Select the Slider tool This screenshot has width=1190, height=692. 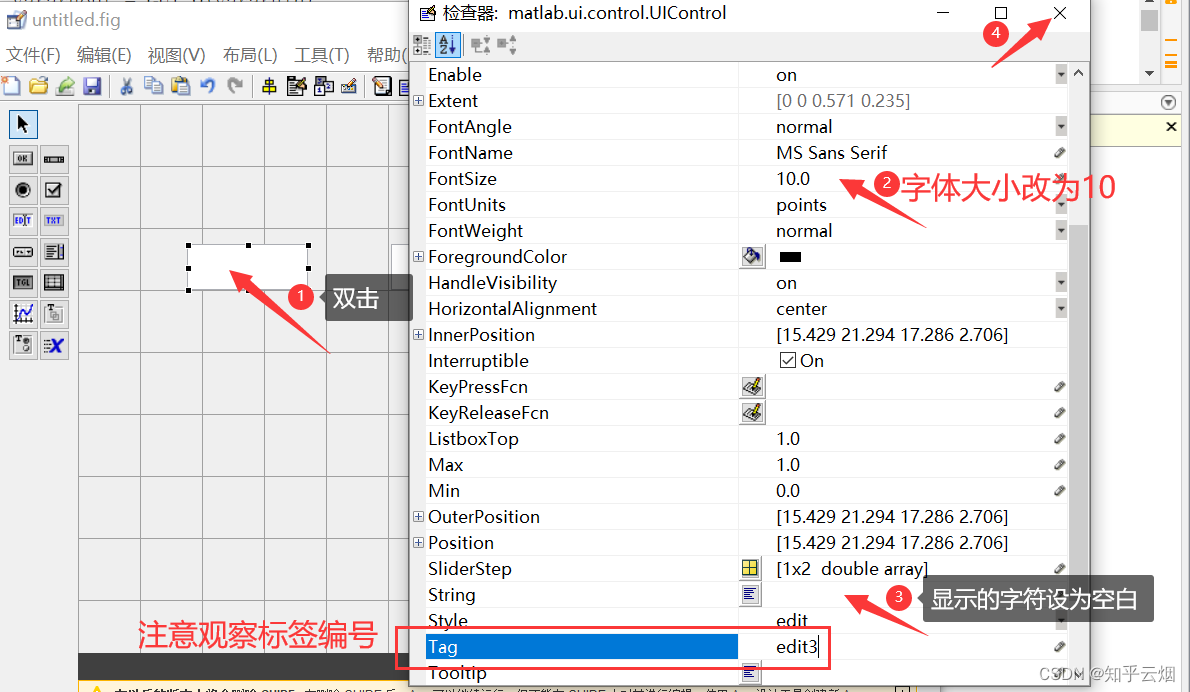pyautogui.click(x=53, y=158)
